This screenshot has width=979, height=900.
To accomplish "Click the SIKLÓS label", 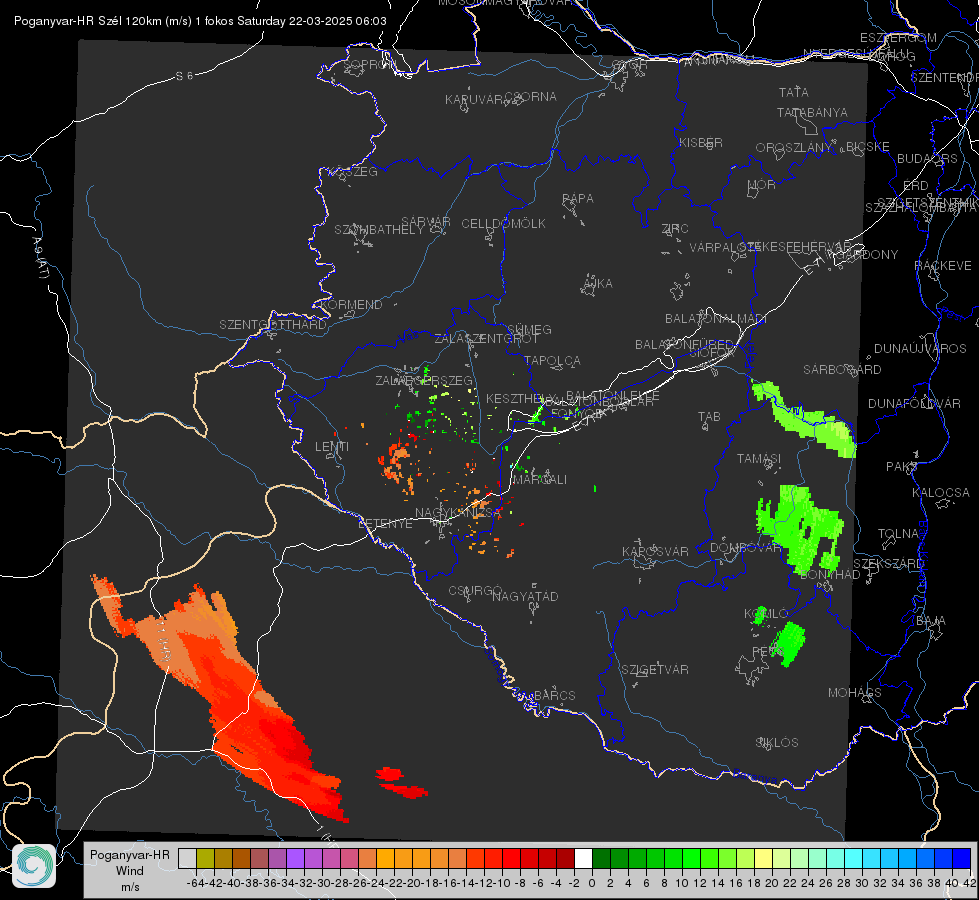I will [777, 743].
